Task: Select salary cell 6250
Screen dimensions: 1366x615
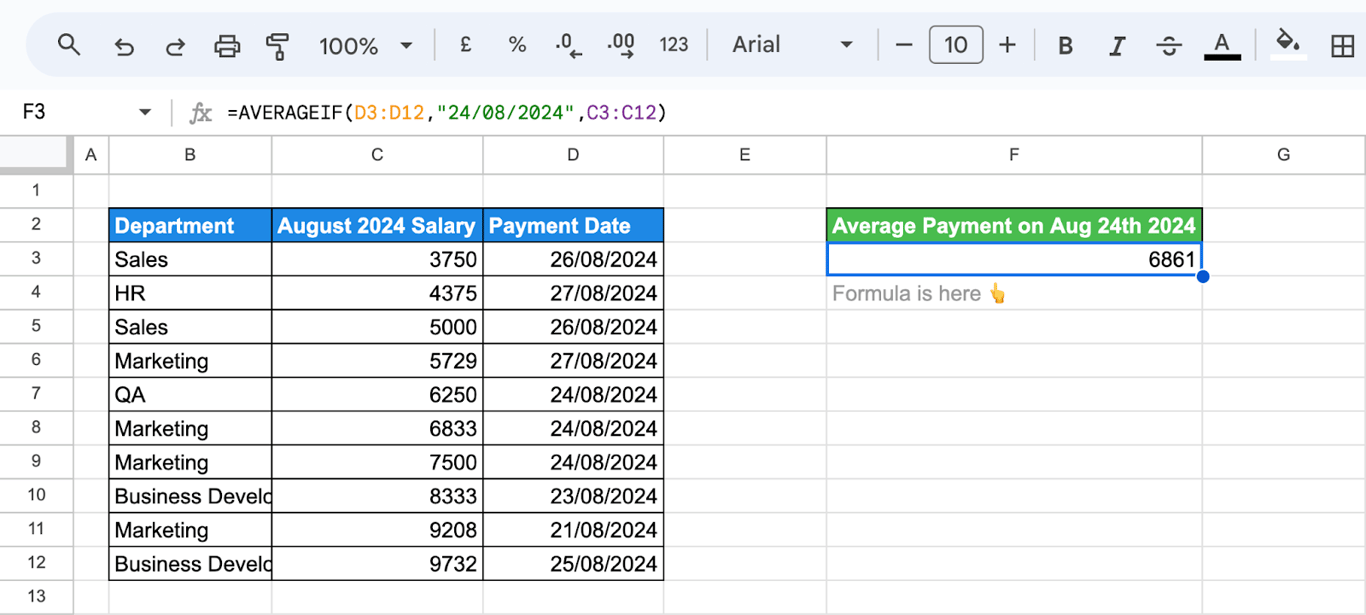Action: [x=377, y=394]
